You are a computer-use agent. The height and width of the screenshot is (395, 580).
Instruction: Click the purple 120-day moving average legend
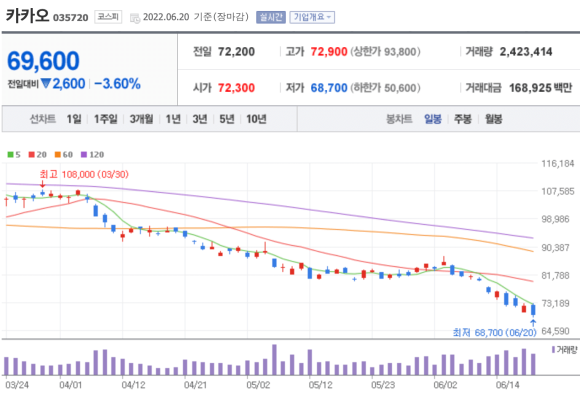coord(92,155)
